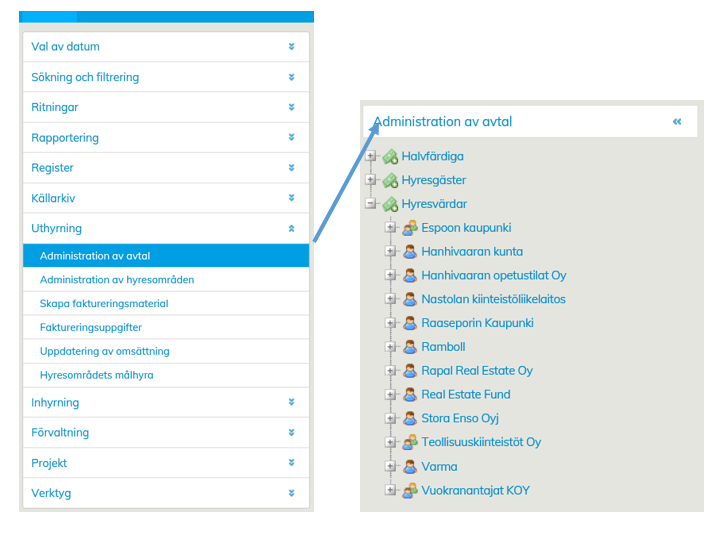
Task: Open Hyresområdets målhyra menu entry
Action: 96,375
